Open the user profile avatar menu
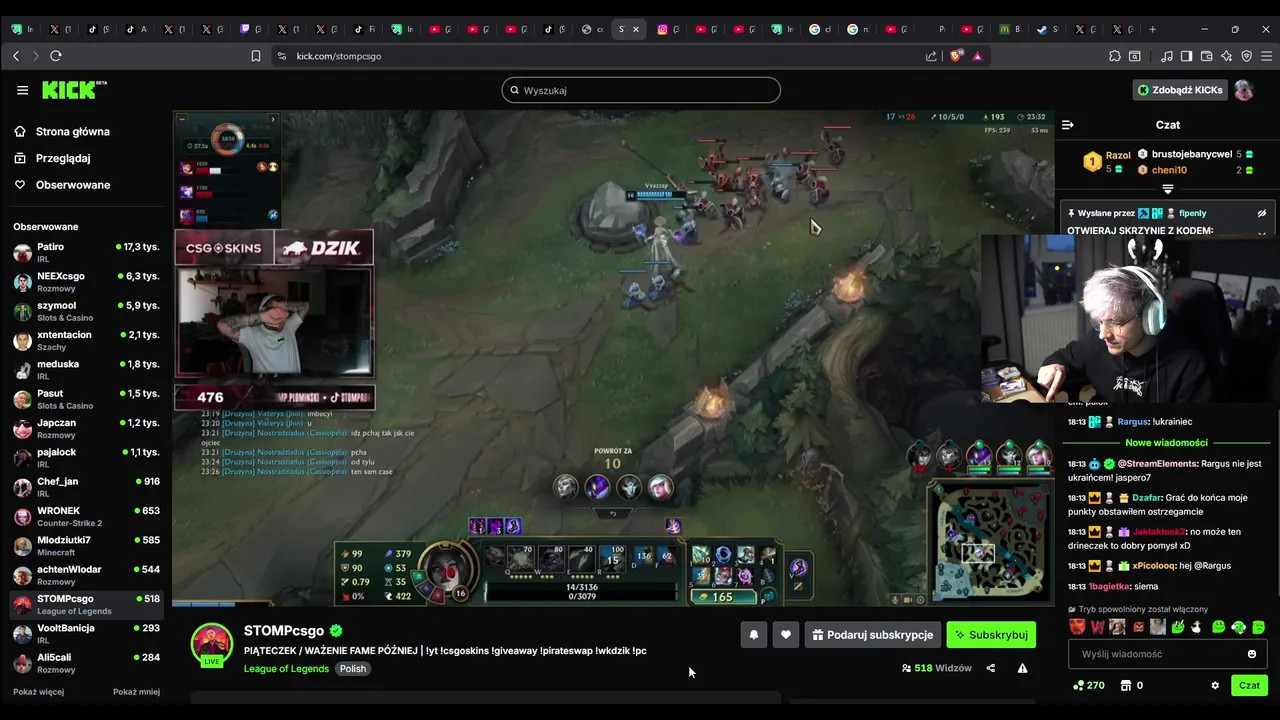This screenshot has height=720, width=1280. [1243, 90]
